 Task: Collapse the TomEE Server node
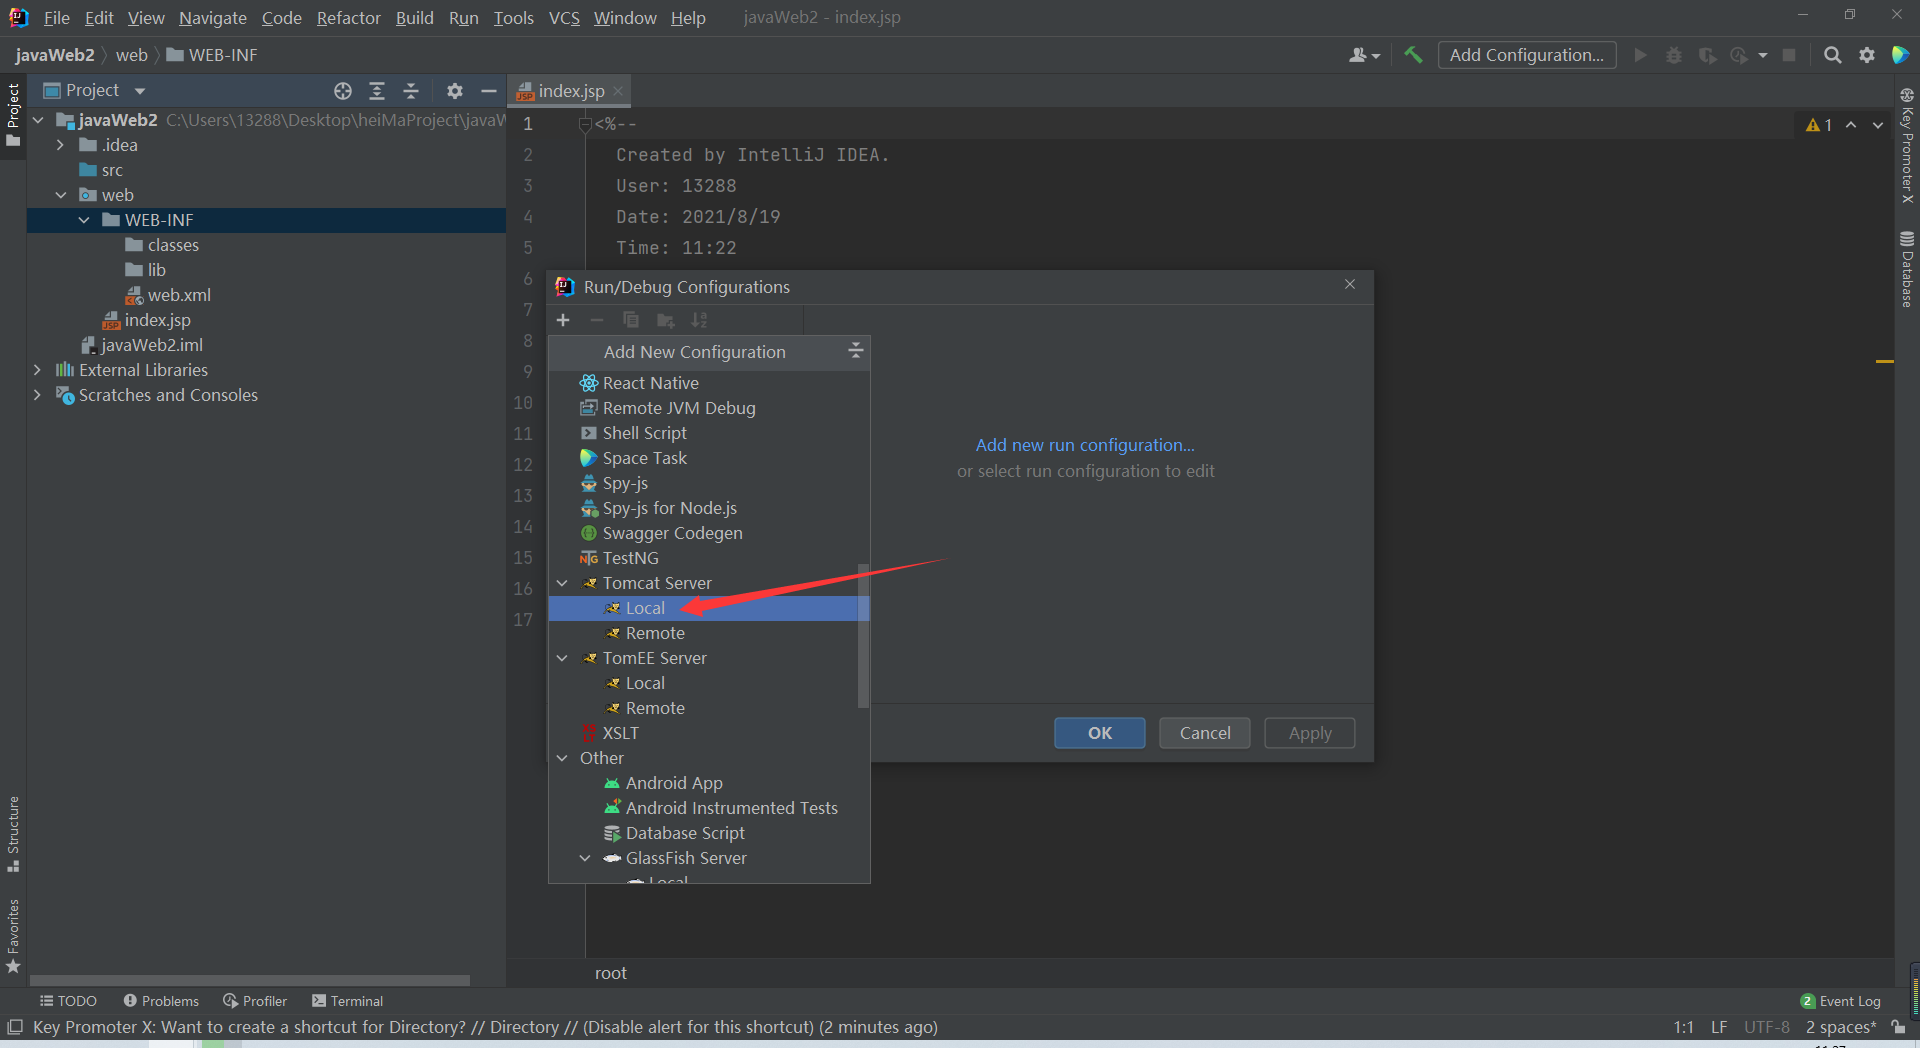click(x=562, y=658)
